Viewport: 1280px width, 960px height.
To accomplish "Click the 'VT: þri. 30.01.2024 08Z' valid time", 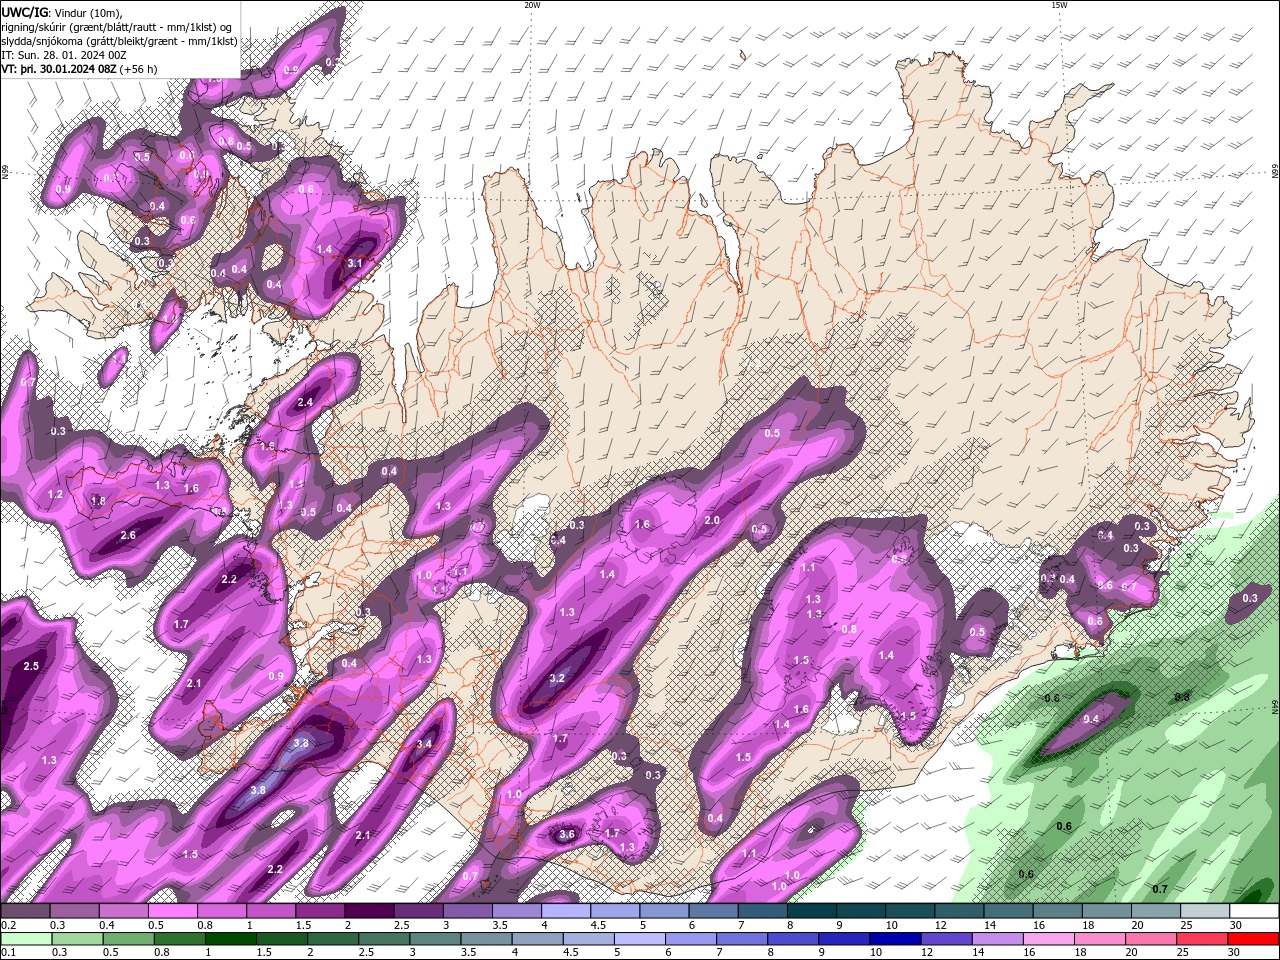I will click(x=59, y=69).
